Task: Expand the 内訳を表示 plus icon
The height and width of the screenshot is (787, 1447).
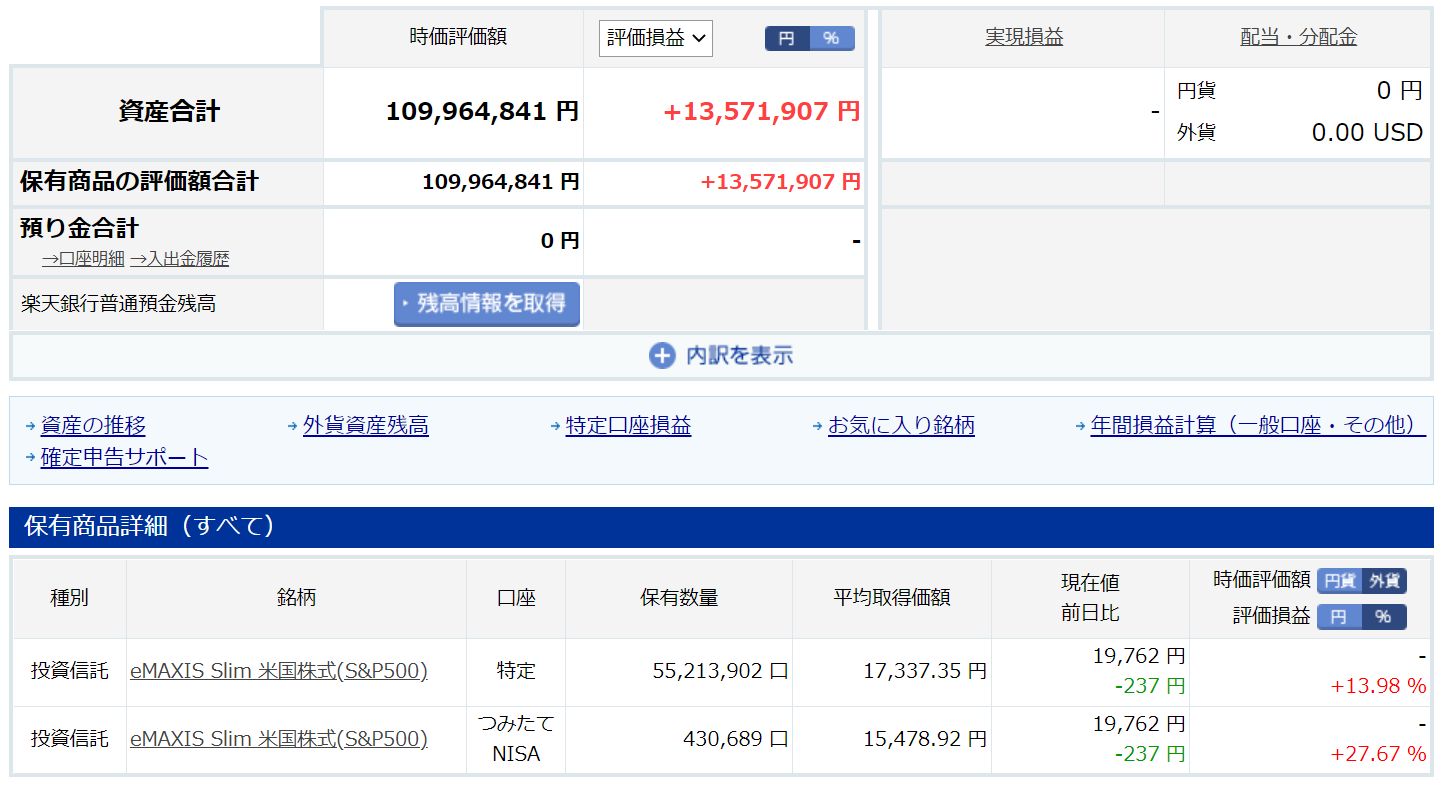Action: click(662, 356)
